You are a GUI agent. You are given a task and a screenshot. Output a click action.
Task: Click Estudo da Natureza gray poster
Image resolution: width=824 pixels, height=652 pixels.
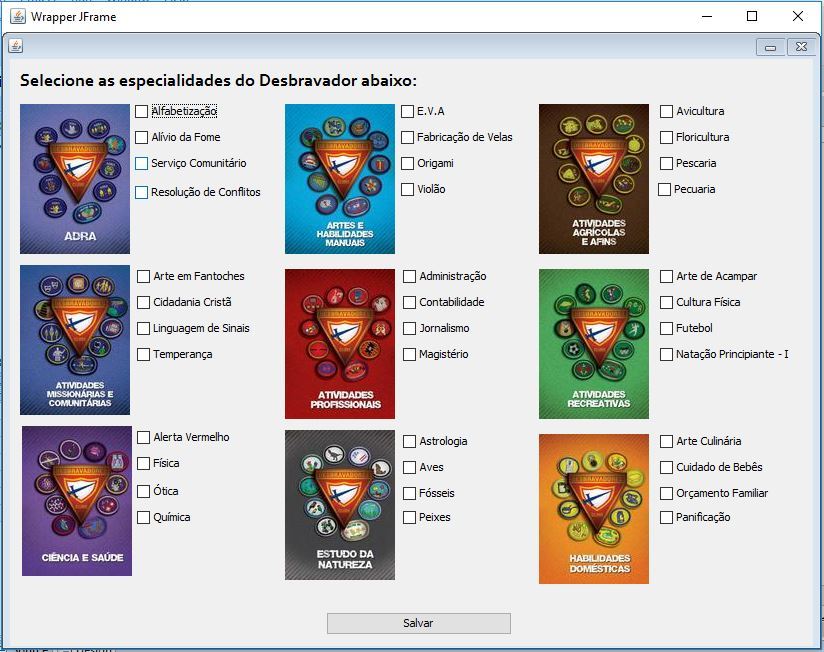339,505
